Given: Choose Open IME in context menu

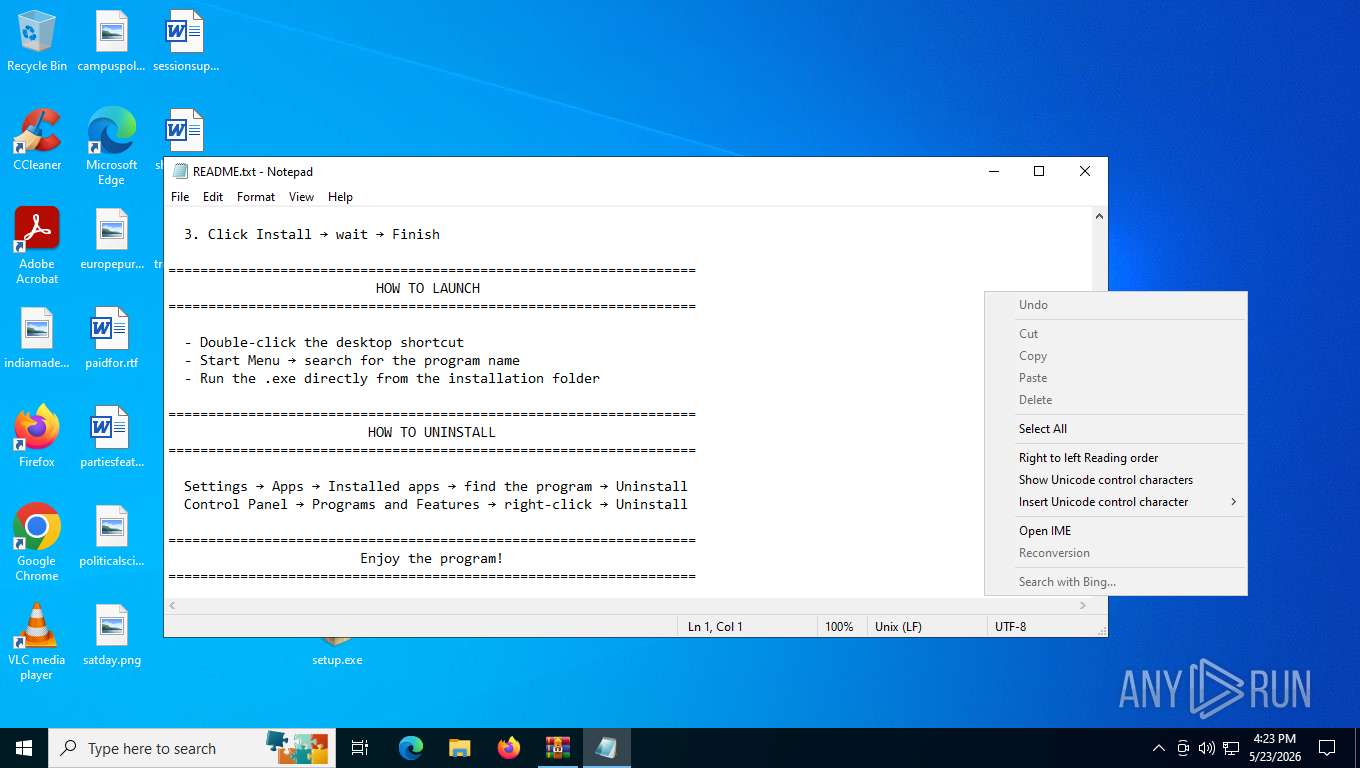Looking at the screenshot, I should click(1116, 531).
